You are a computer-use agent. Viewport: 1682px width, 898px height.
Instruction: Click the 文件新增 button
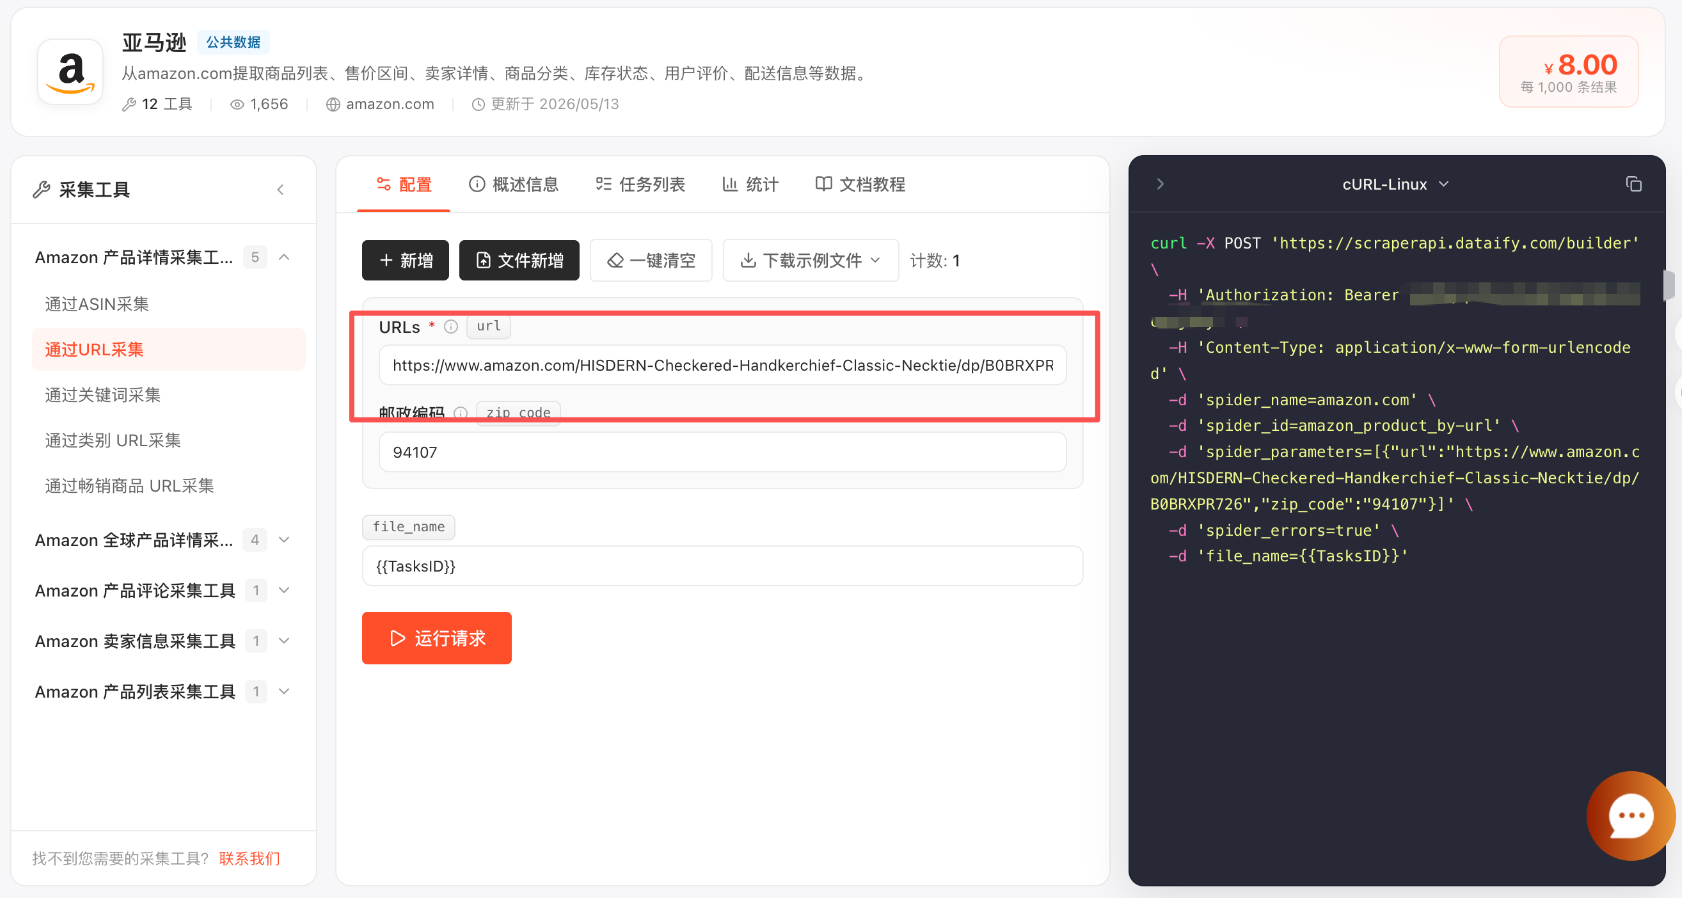coord(519,260)
